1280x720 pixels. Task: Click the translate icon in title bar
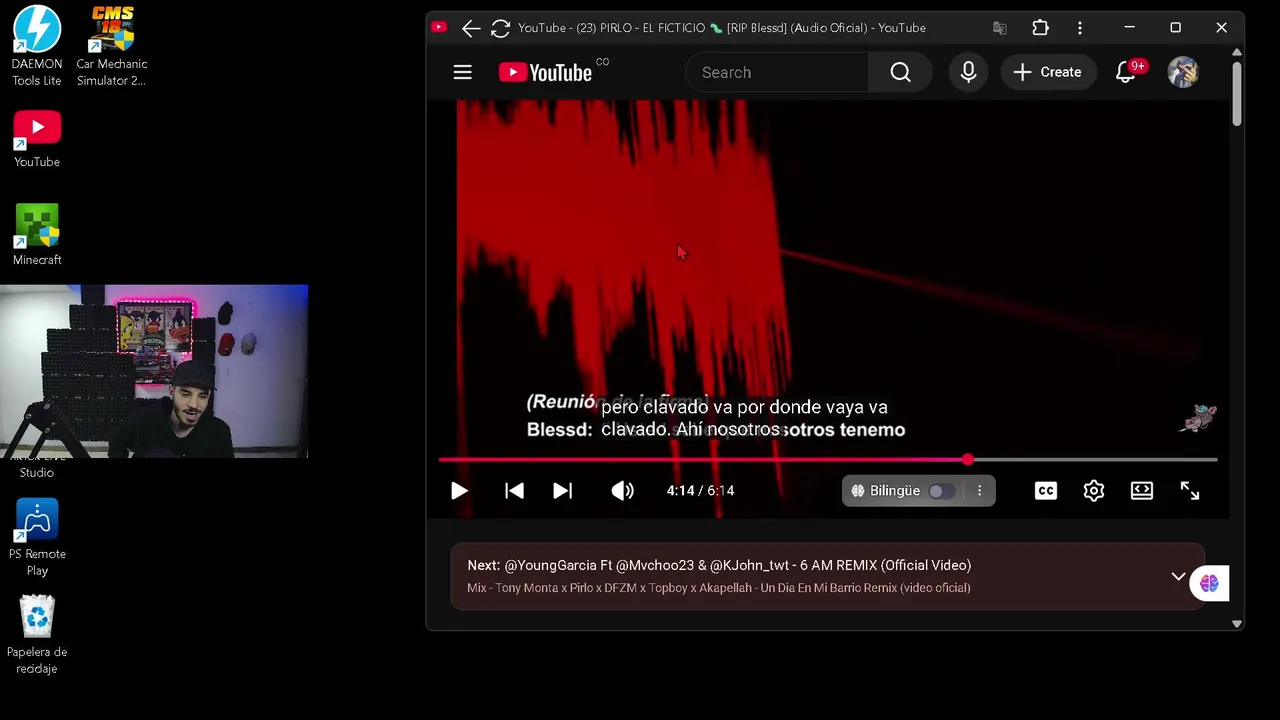click(x=999, y=28)
